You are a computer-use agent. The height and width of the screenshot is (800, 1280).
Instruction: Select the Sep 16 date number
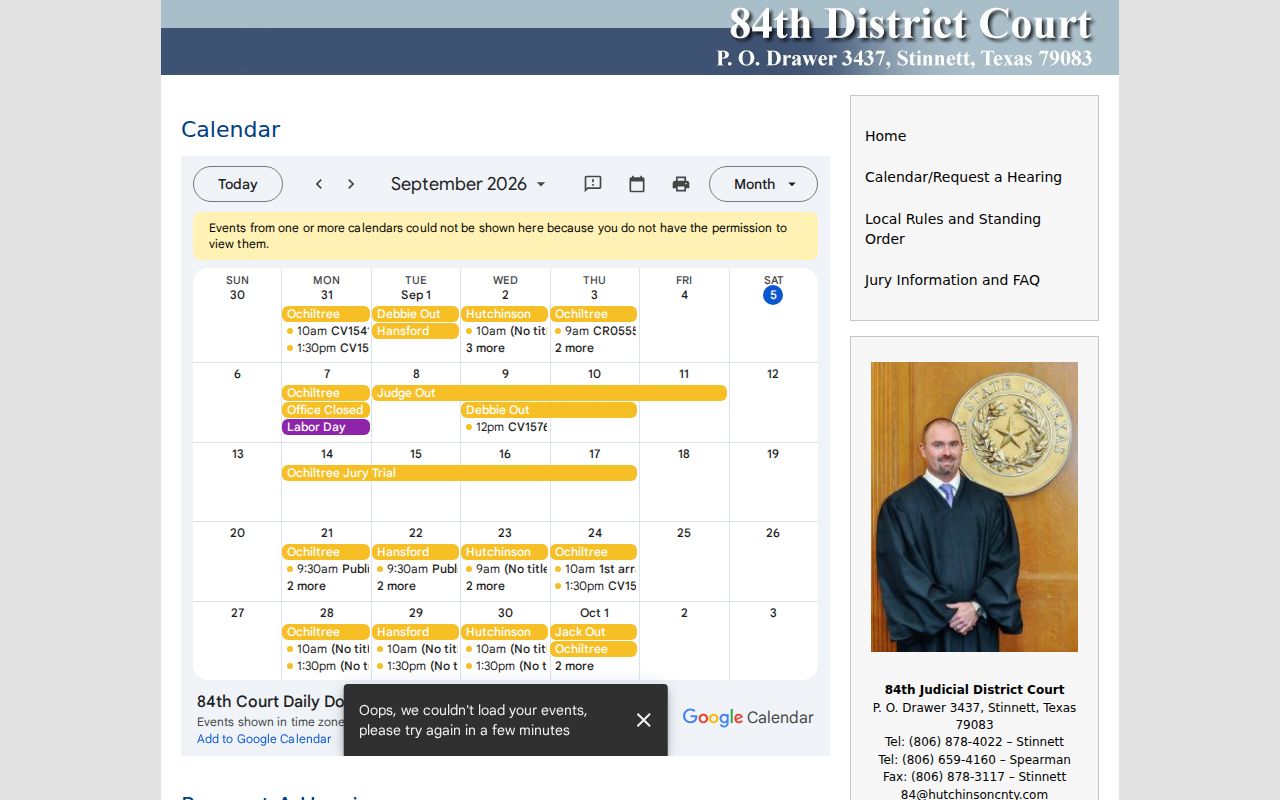tap(505, 454)
